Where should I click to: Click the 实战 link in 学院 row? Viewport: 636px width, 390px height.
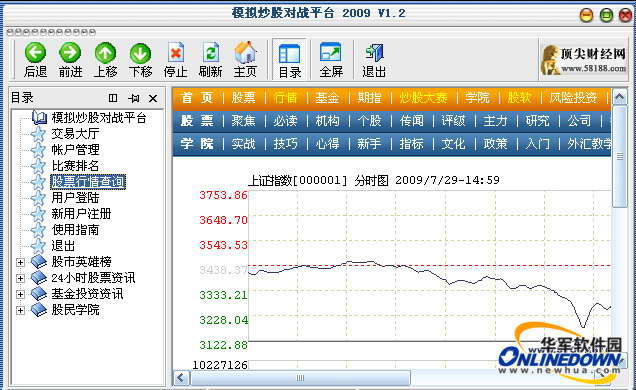point(243,144)
